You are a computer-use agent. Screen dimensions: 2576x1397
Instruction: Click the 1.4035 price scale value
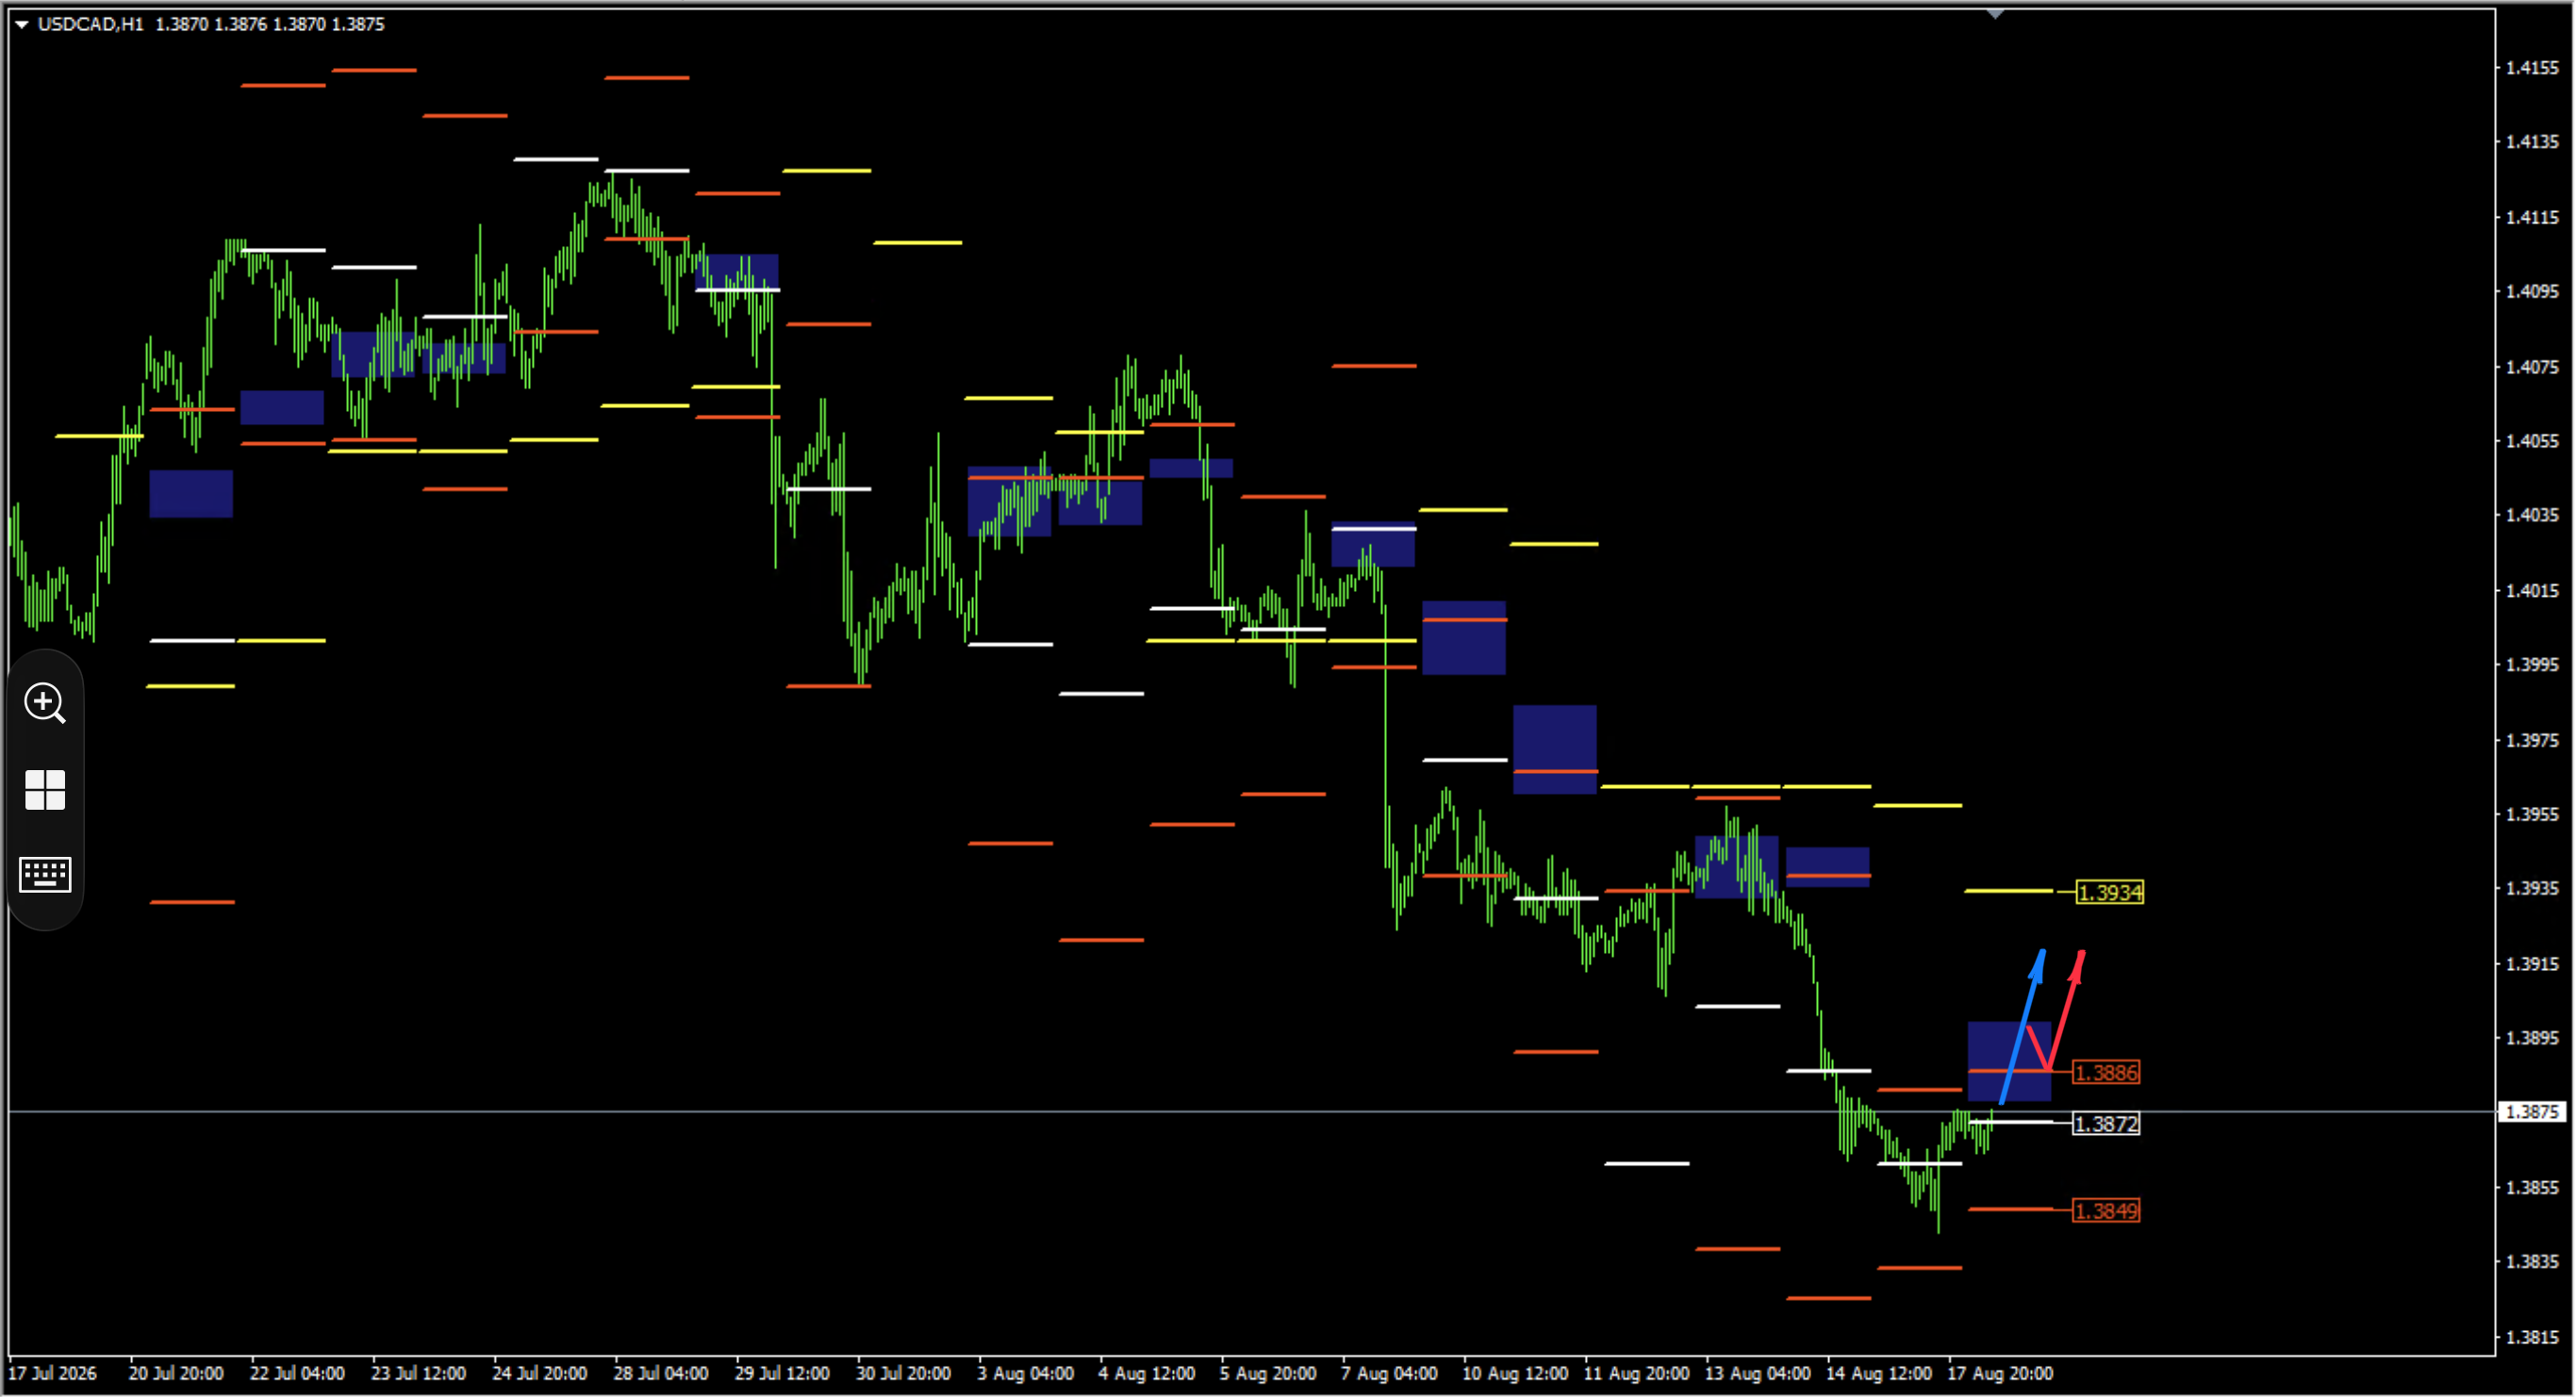(2531, 516)
